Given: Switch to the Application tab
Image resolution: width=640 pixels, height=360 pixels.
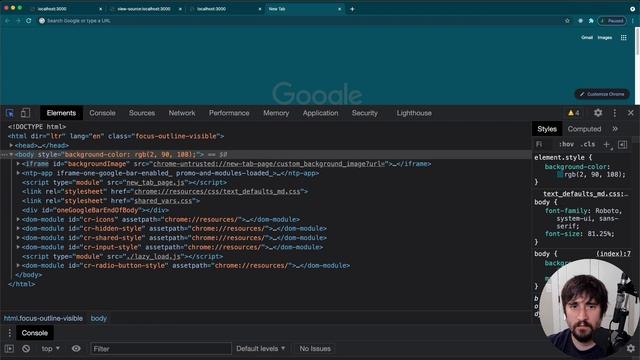Looking at the screenshot, I should [320, 113].
